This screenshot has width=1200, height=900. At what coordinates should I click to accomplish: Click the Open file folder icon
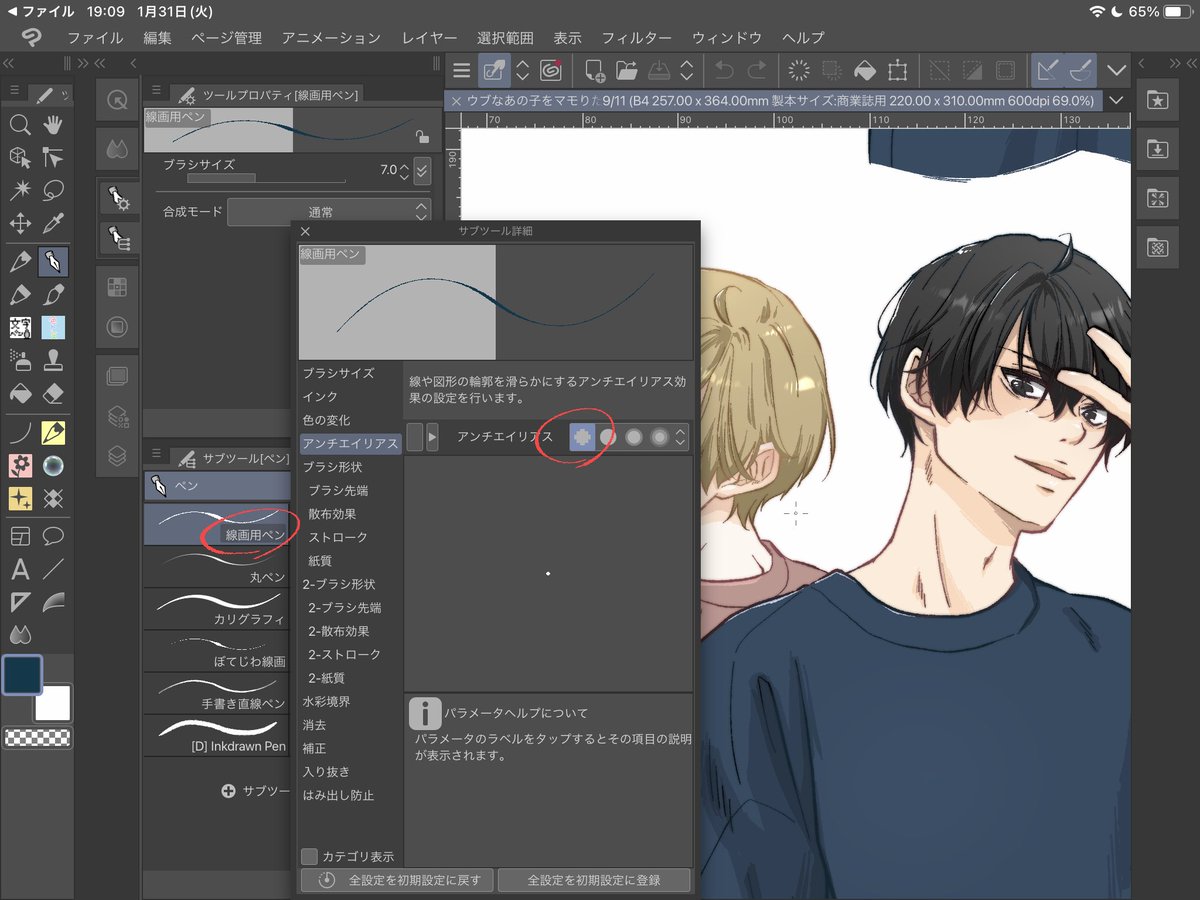tap(626, 70)
